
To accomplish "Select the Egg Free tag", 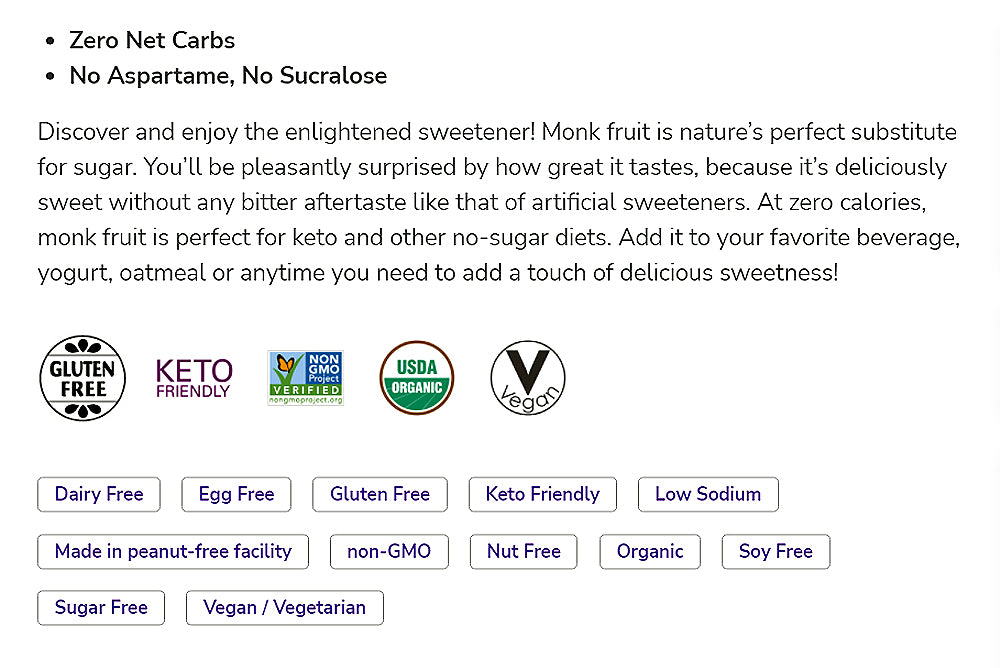I will (236, 494).
